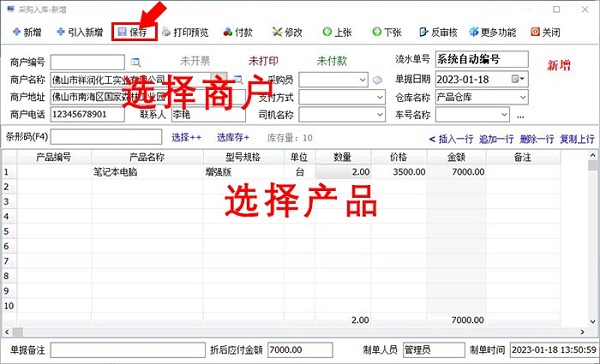
Task: Click the 产品名称 column header
Action: (147, 157)
